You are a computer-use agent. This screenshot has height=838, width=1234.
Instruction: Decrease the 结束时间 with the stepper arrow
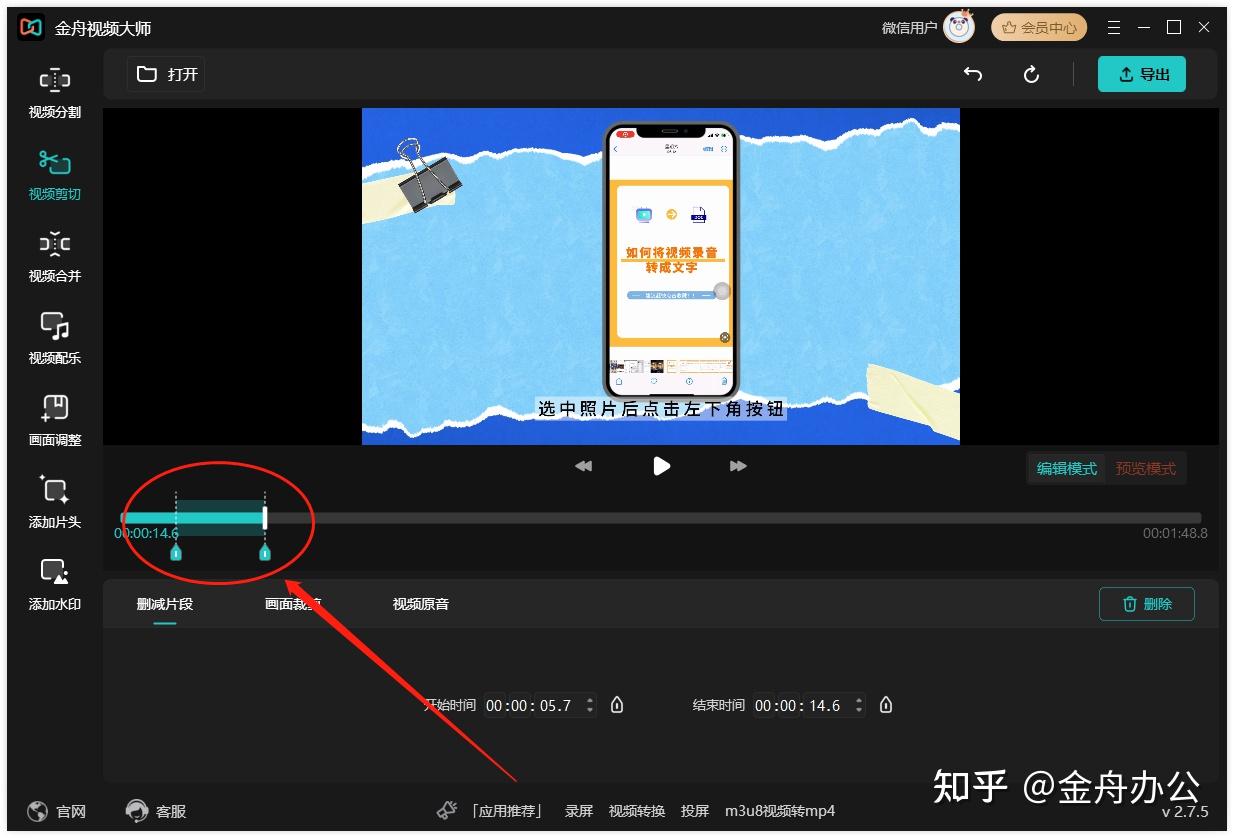point(861,710)
